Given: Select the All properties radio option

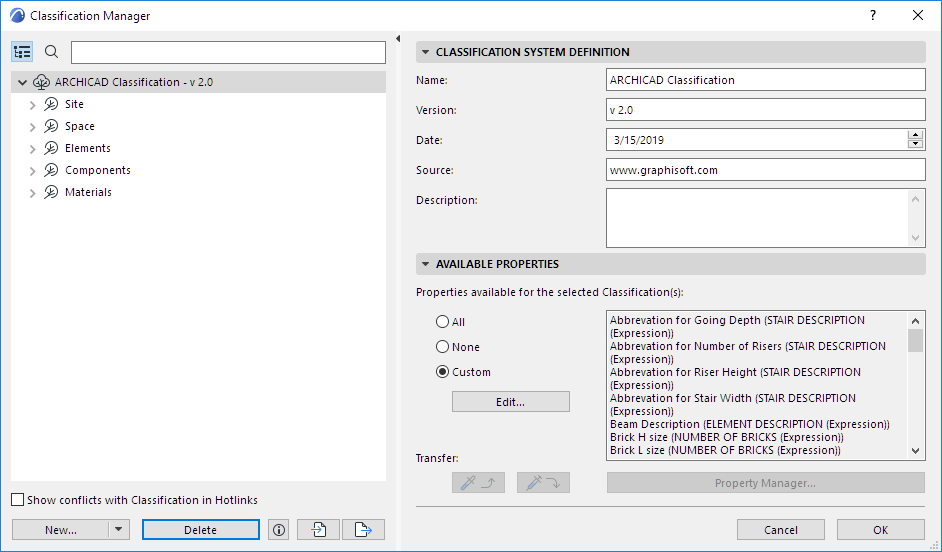Looking at the screenshot, I should tap(442, 322).
